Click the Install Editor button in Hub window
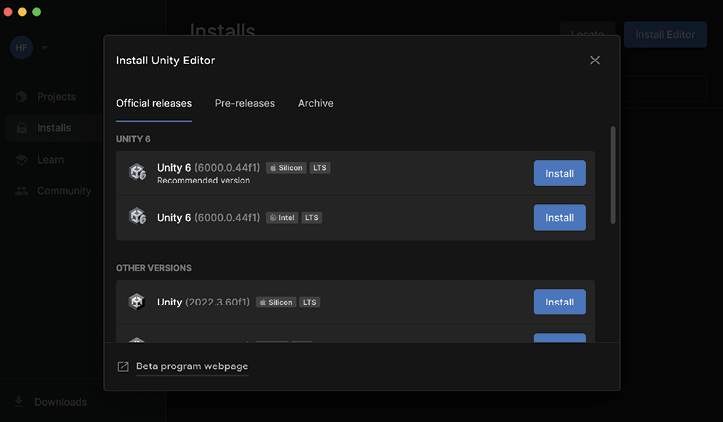The image size is (723, 422). pyautogui.click(x=665, y=35)
